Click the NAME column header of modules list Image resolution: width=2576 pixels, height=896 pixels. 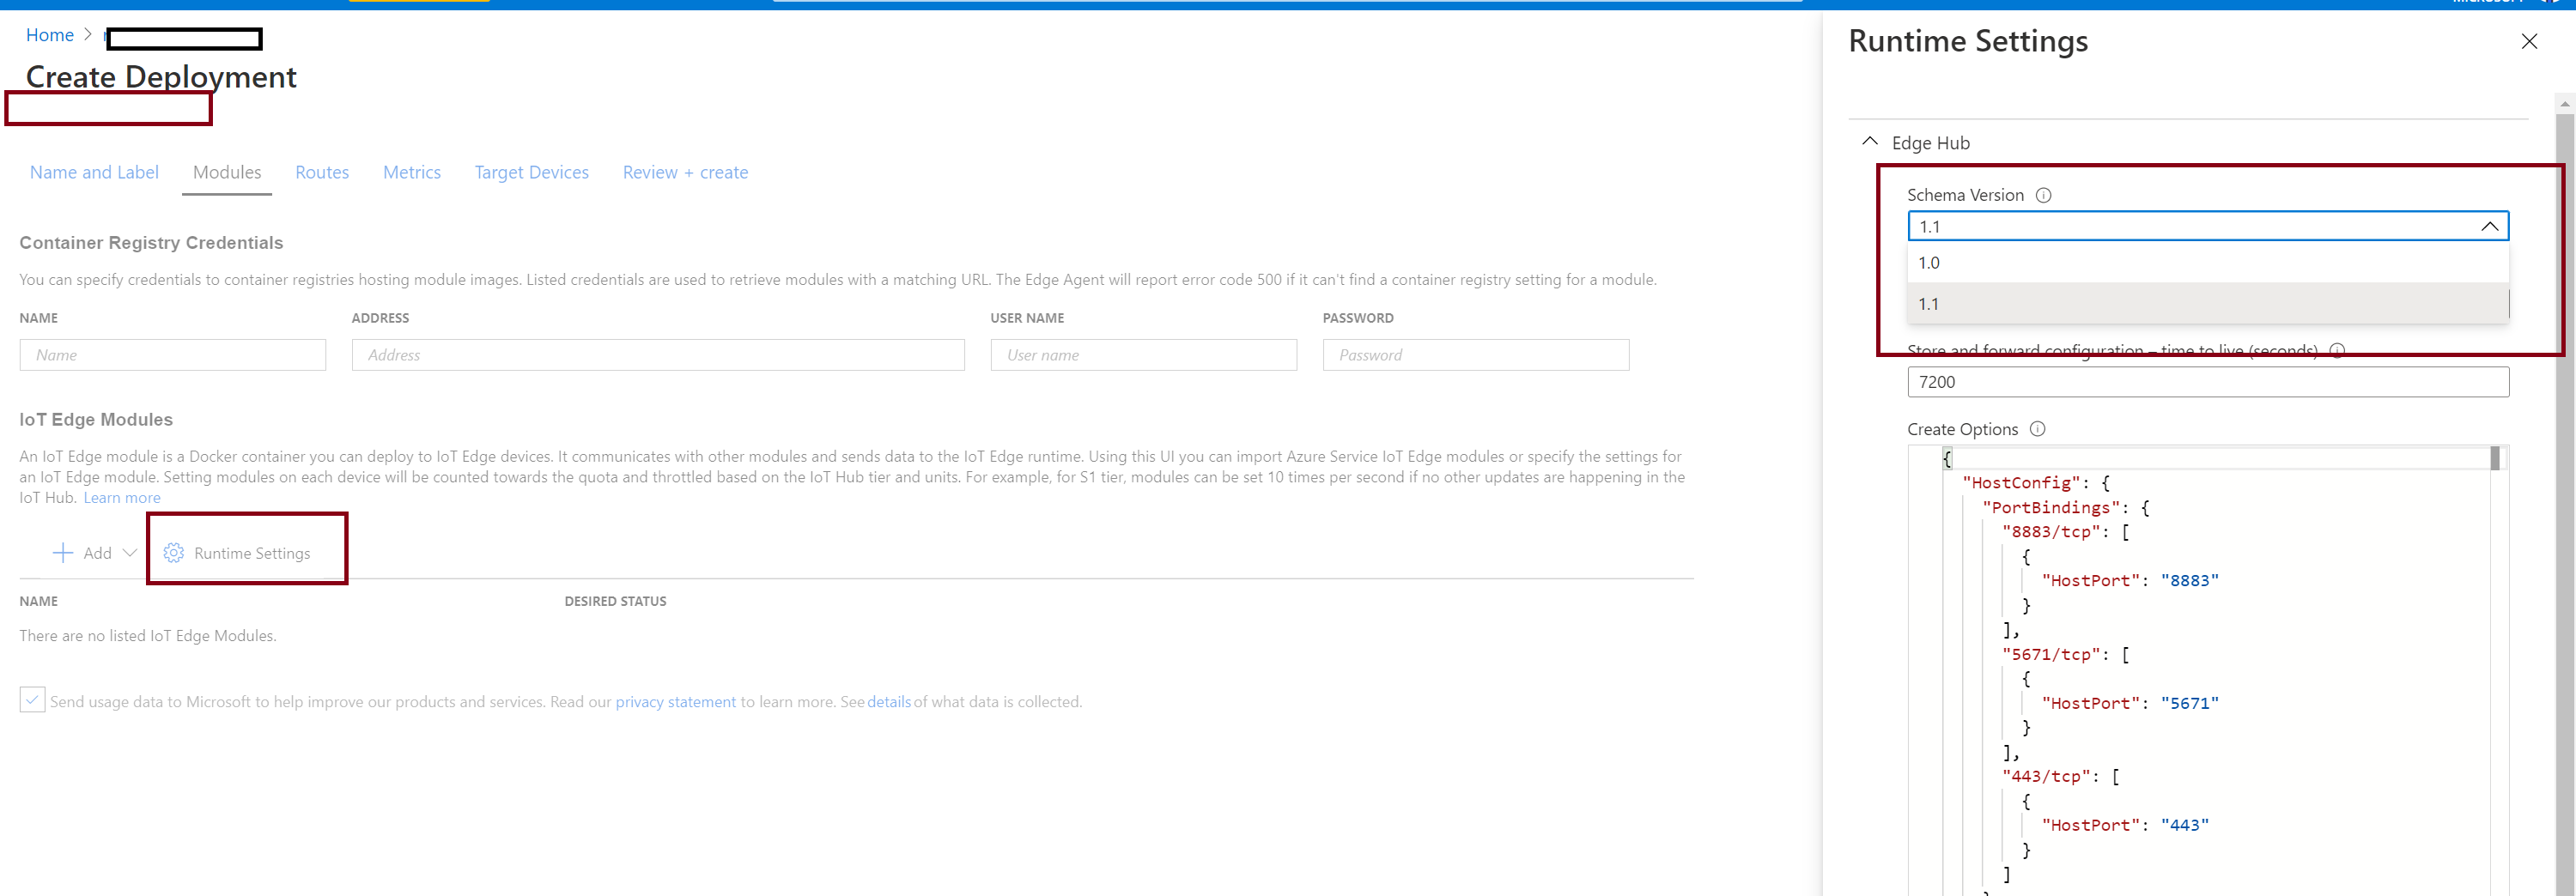39,601
